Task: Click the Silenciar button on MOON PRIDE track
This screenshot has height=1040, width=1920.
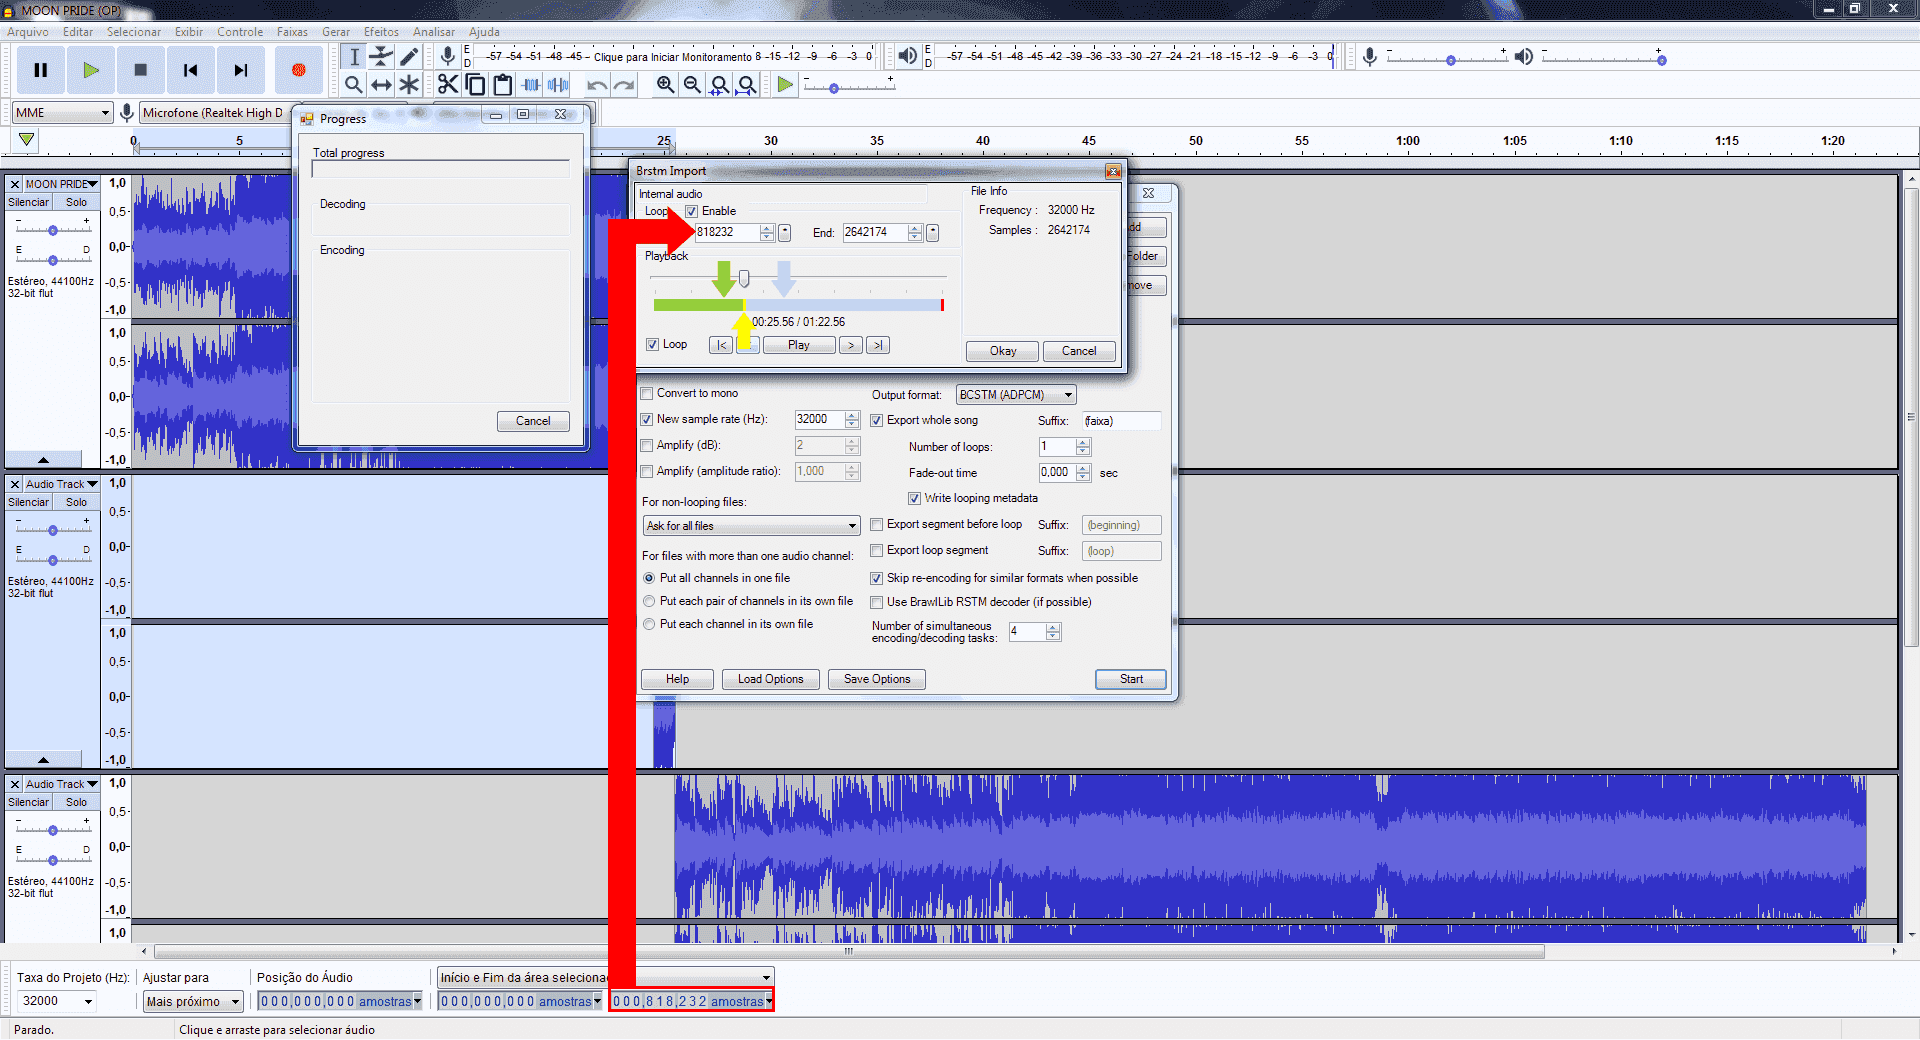Action: 28,202
